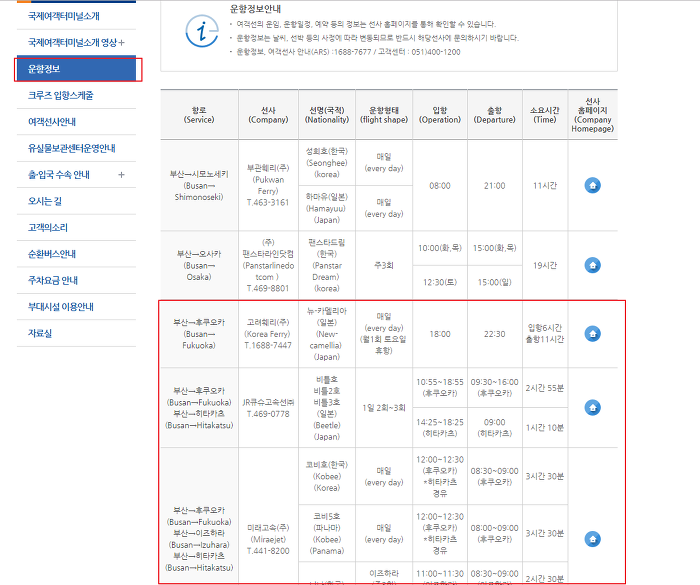Select the Panstarlinedotcom T.469-8801 cell
This screenshot has width=700, height=585.
pos(268,265)
